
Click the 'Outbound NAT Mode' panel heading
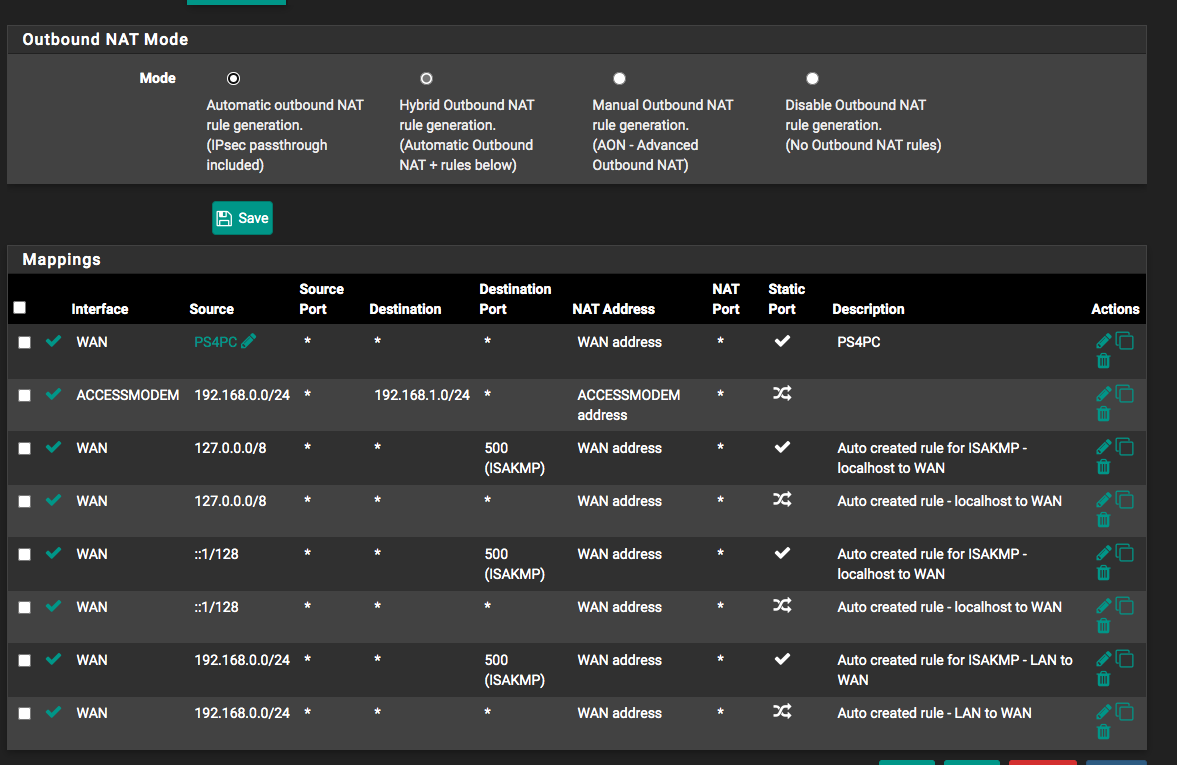tap(105, 39)
